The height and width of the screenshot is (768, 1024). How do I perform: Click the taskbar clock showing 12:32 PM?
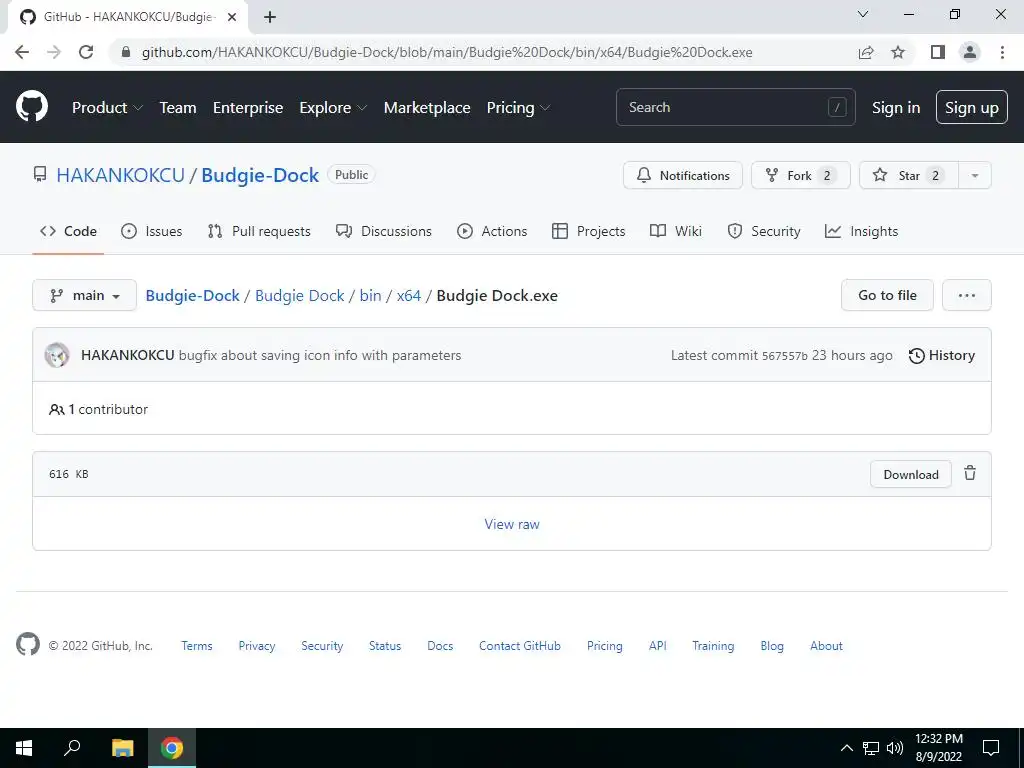coord(938,748)
